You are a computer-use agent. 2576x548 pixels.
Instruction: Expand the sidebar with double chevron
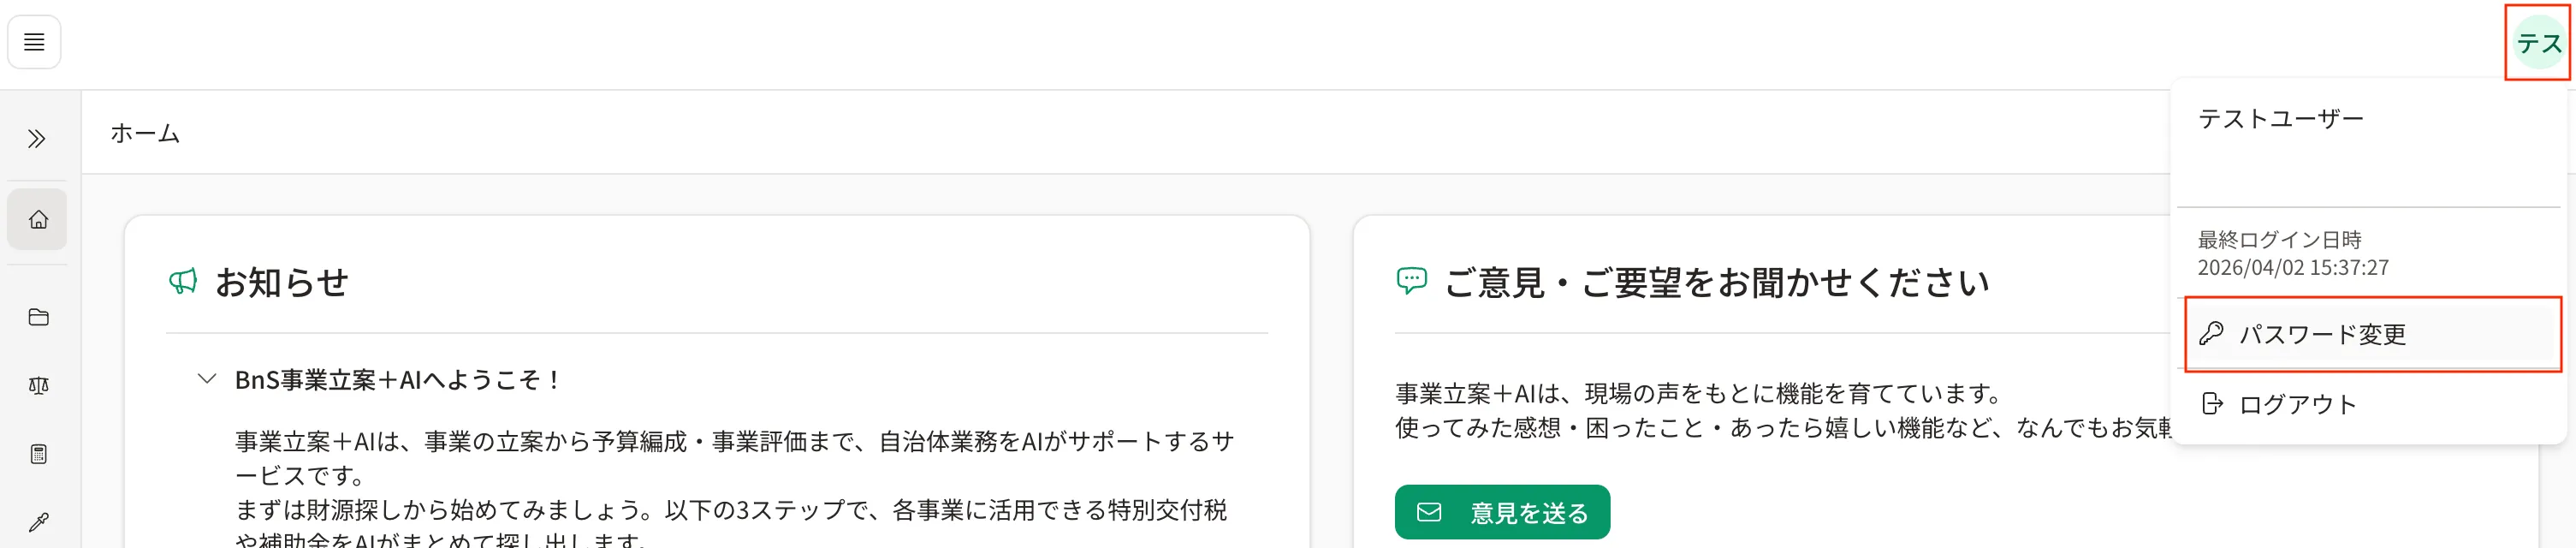pyautogui.click(x=37, y=139)
